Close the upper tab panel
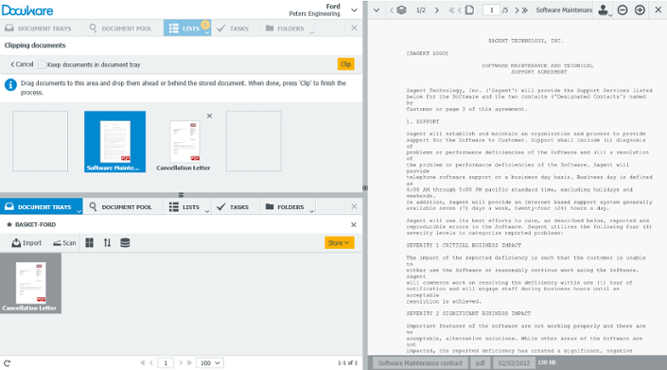The width and height of the screenshot is (667, 370). click(354, 28)
